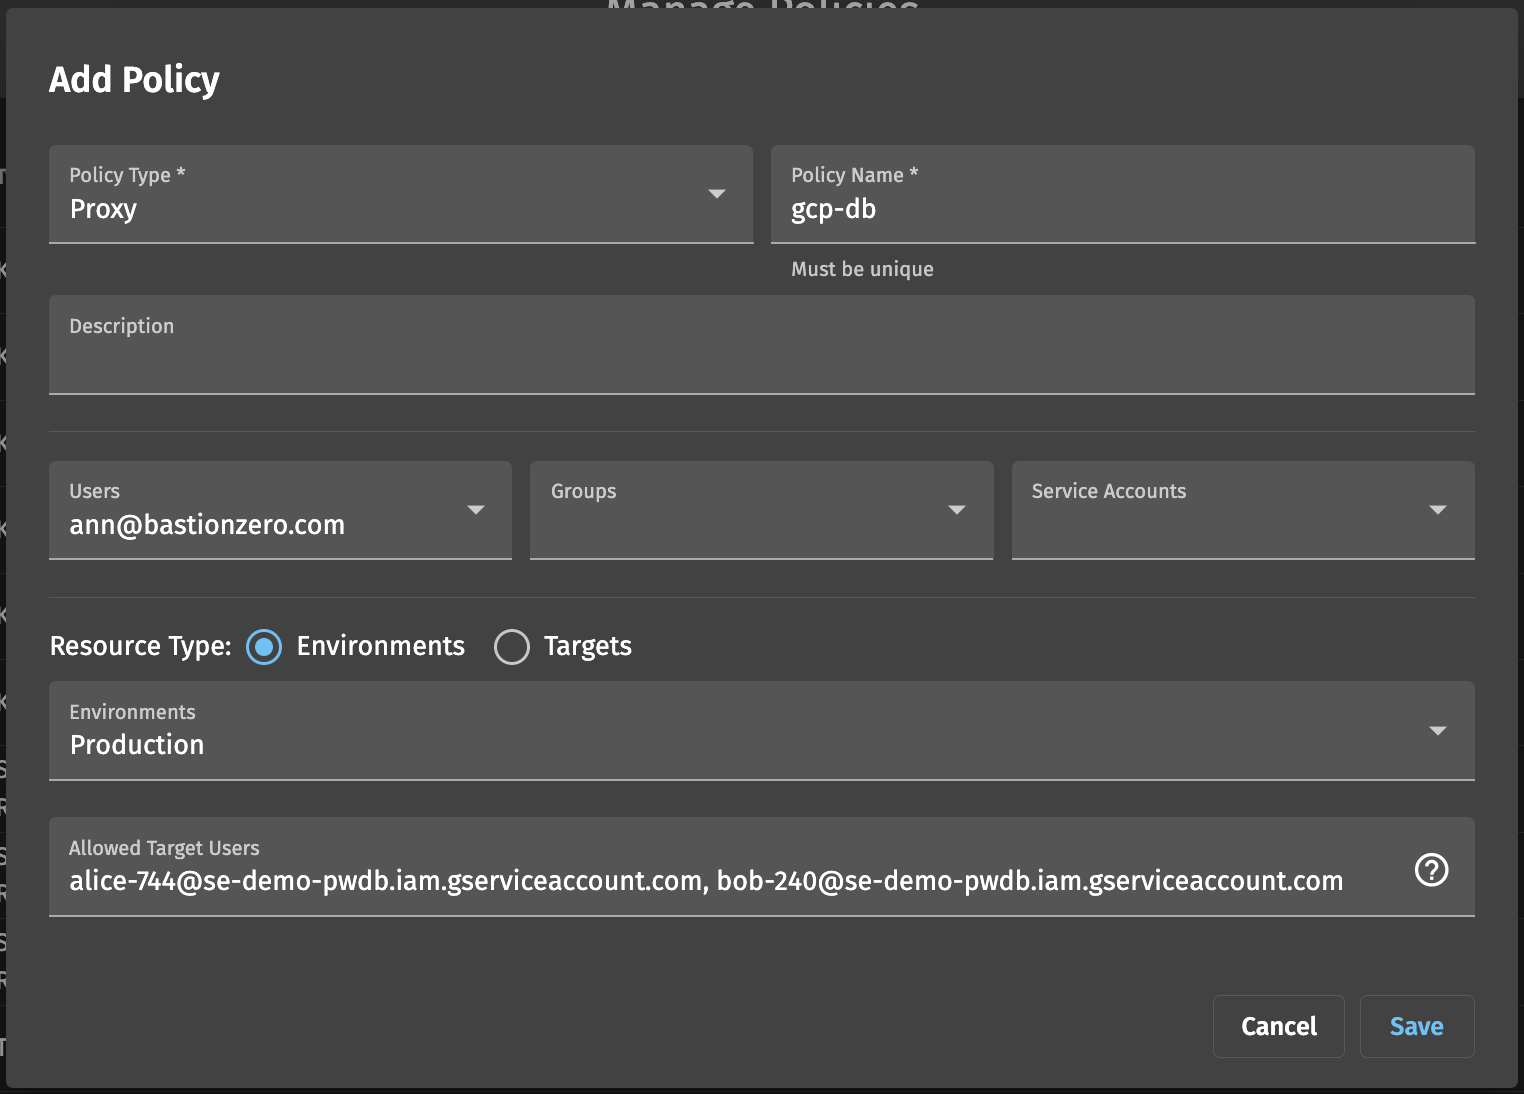
Task: Select the Environments radio button
Action: (264, 647)
